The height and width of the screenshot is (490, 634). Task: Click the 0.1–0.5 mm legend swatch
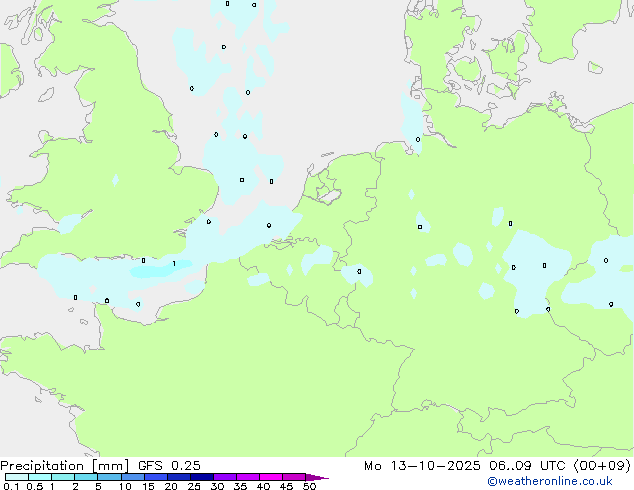[17, 477]
